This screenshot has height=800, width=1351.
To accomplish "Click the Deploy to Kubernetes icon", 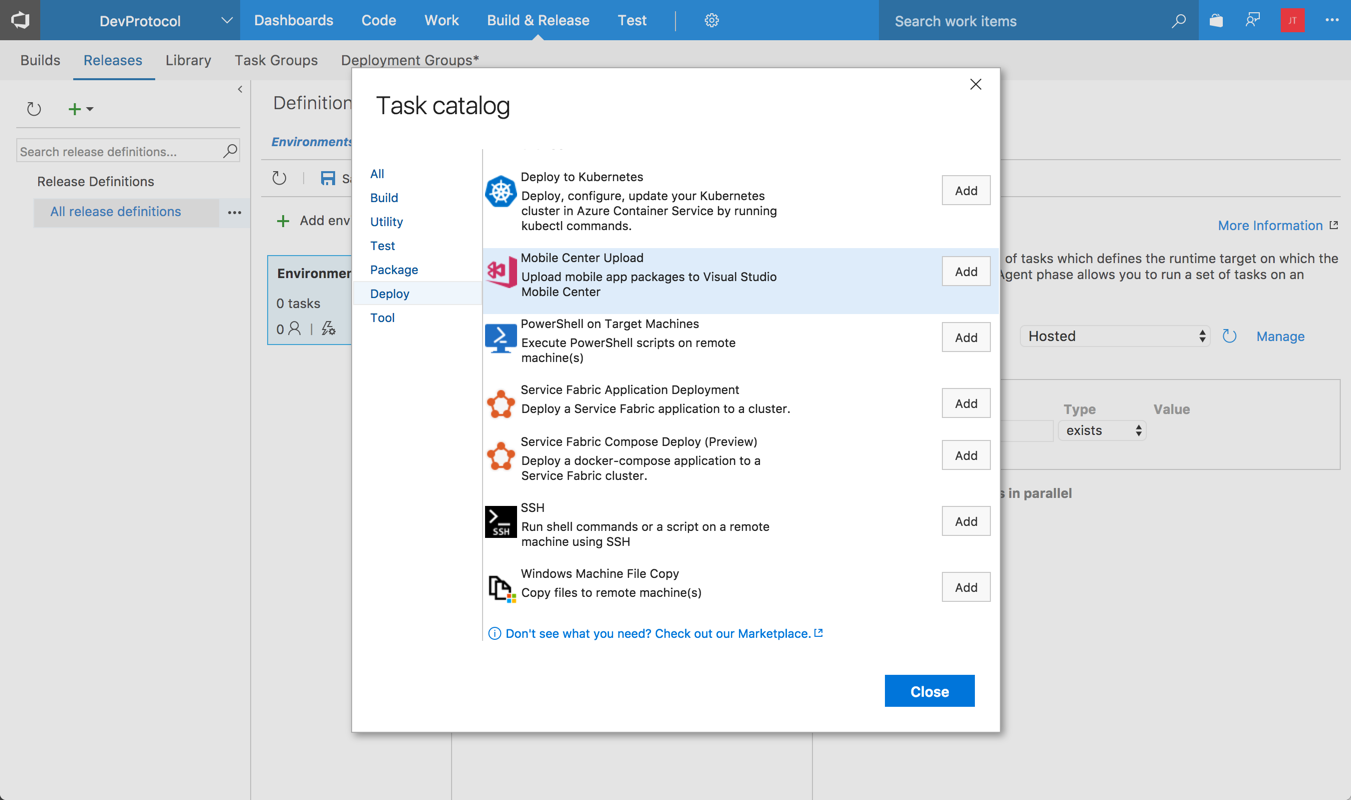I will (x=501, y=190).
